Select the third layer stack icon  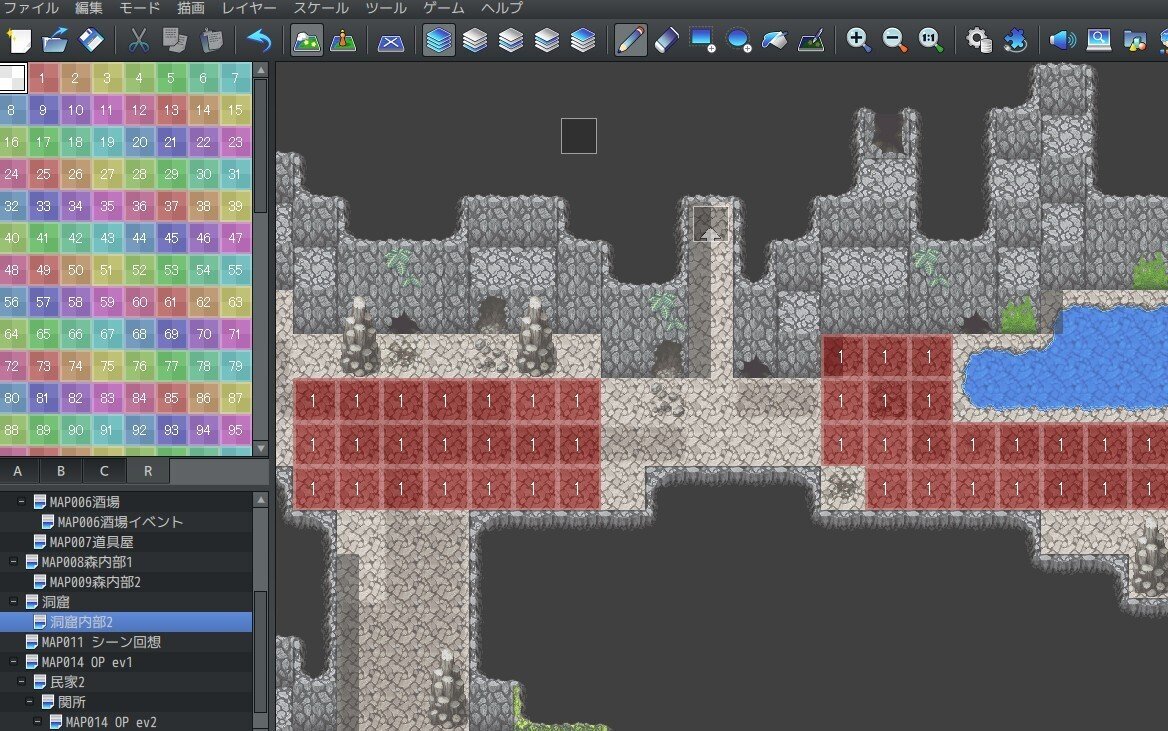[510, 39]
